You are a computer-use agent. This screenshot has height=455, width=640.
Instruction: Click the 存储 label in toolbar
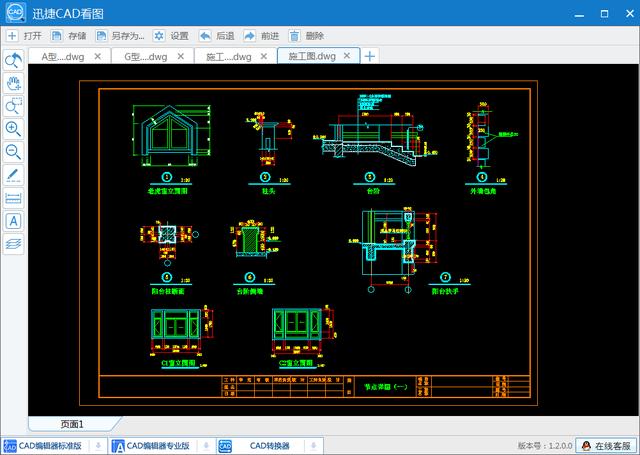pos(77,36)
